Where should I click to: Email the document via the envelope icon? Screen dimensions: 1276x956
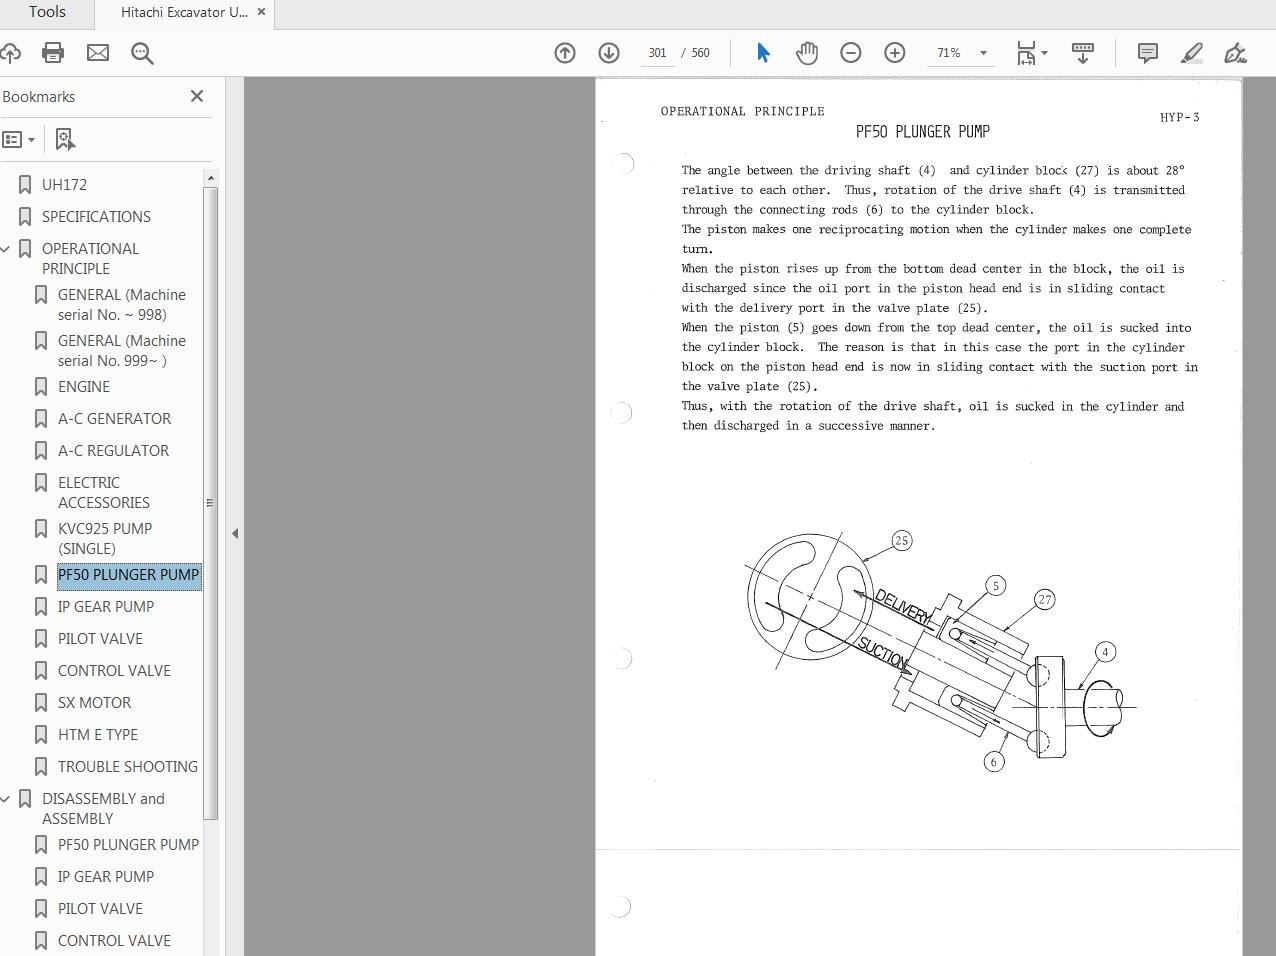[x=97, y=53]
